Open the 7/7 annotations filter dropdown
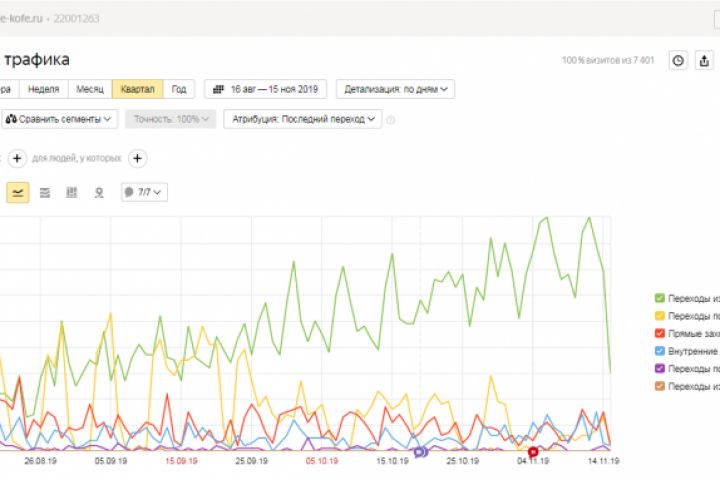 [x=144, y=192]
